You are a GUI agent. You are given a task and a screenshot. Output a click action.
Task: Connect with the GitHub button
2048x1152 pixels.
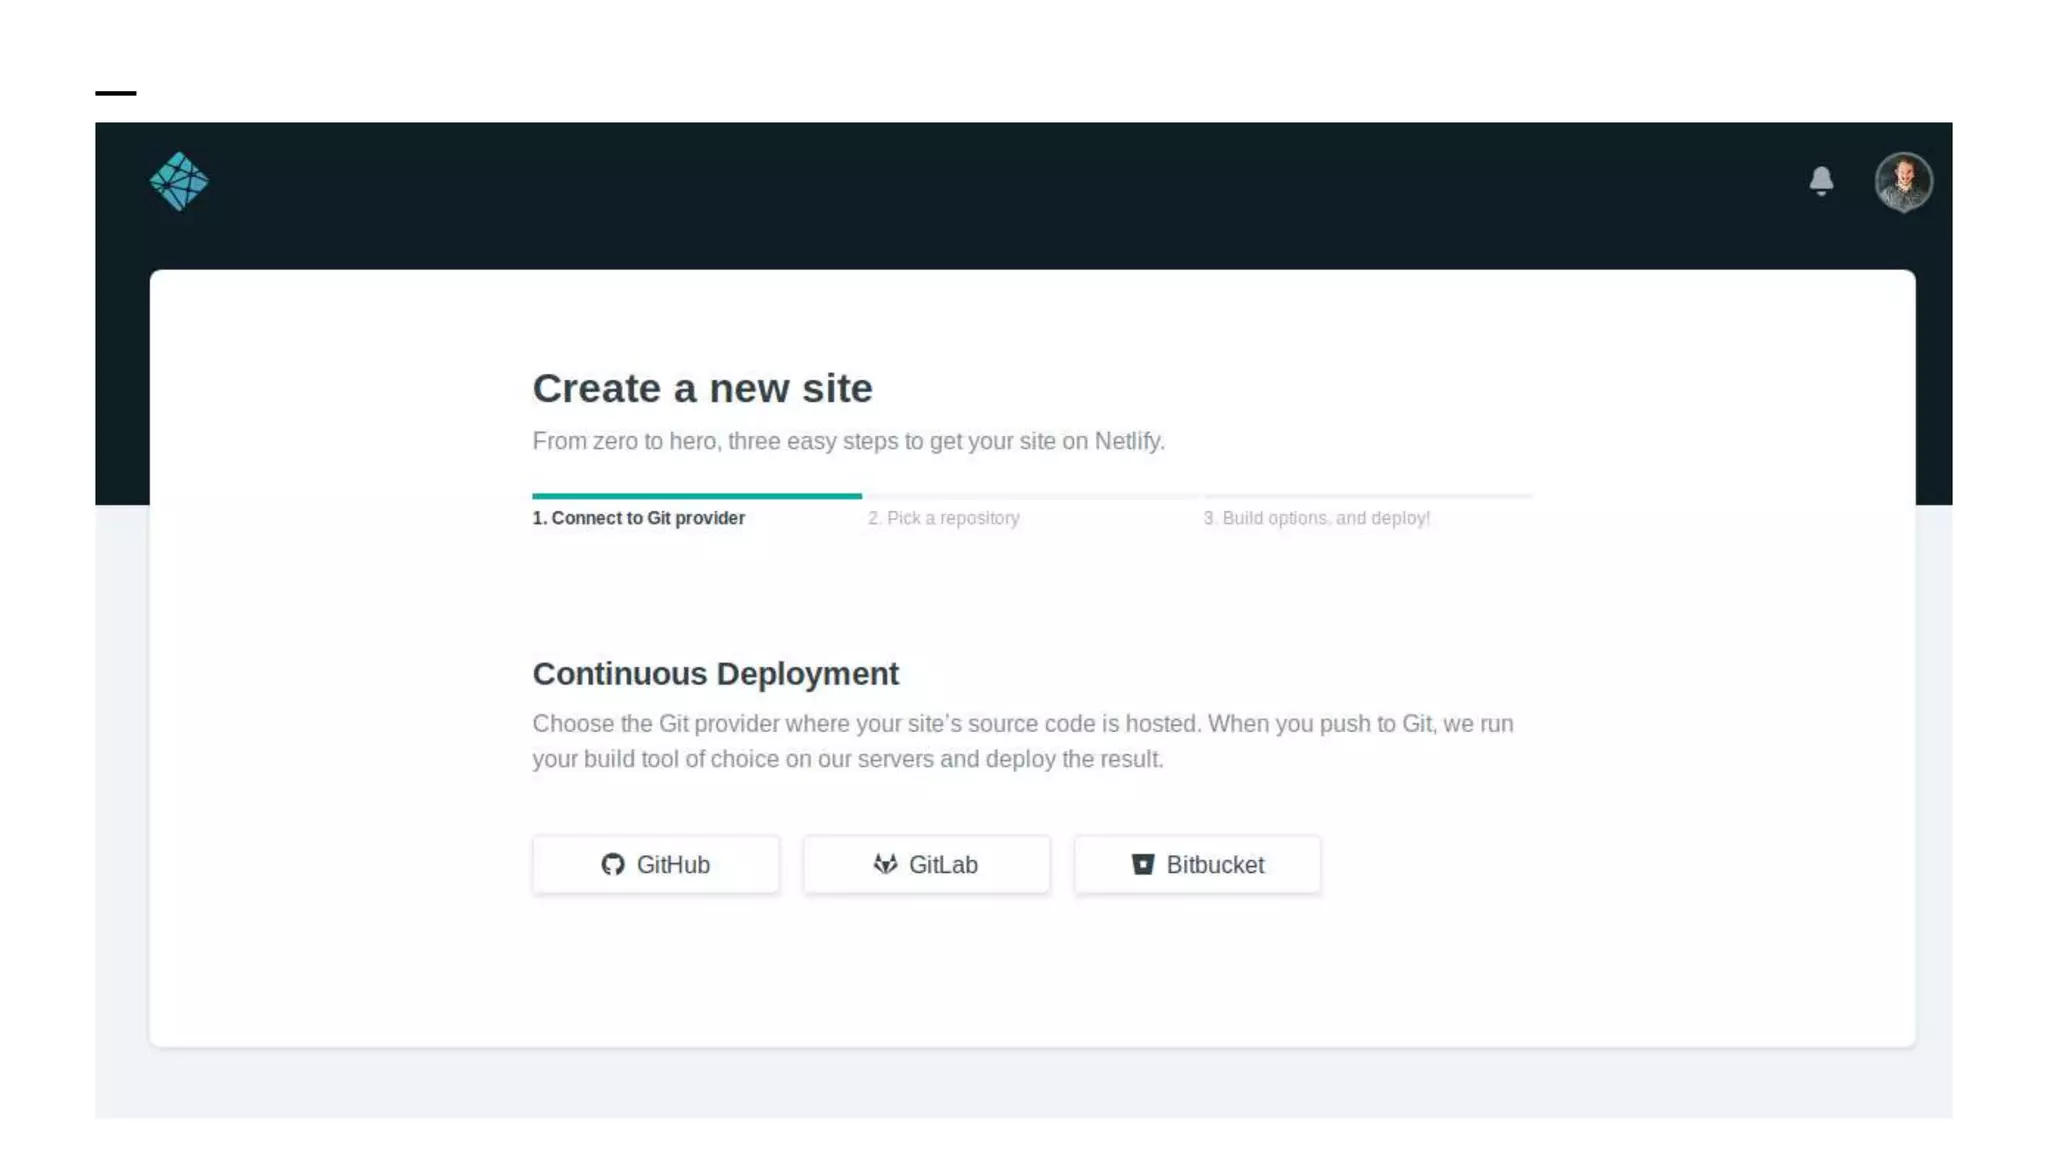(x=656, y=864)
